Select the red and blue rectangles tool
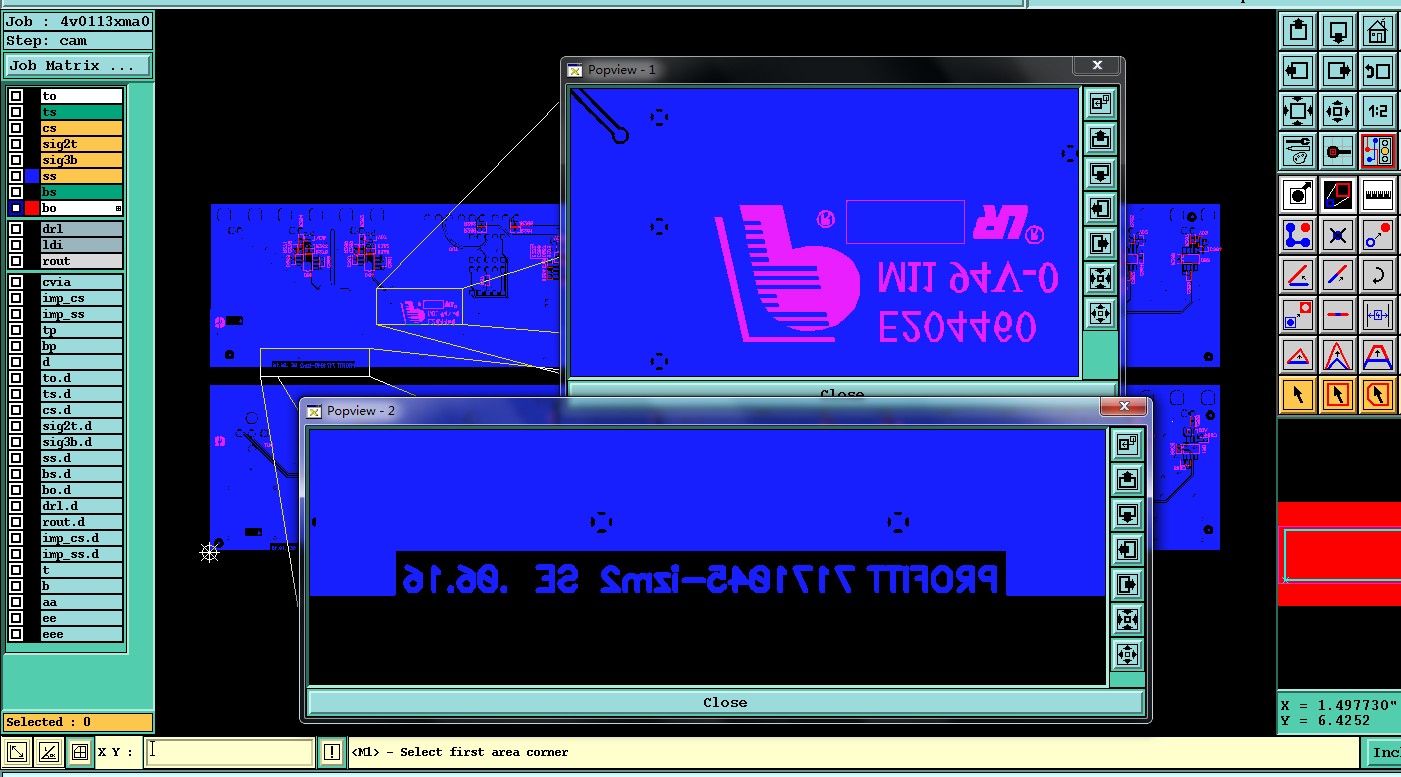The height and width of the screenshot is (777, 1401). coord(1338,194)
